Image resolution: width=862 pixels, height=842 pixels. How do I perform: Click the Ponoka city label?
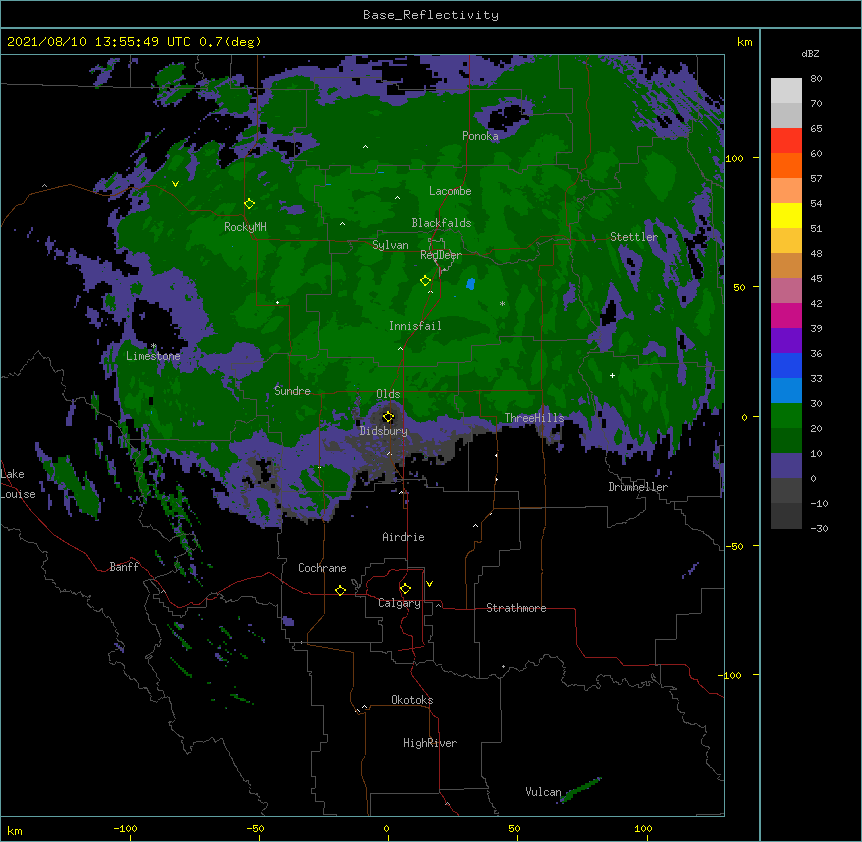tap(480, 136)
